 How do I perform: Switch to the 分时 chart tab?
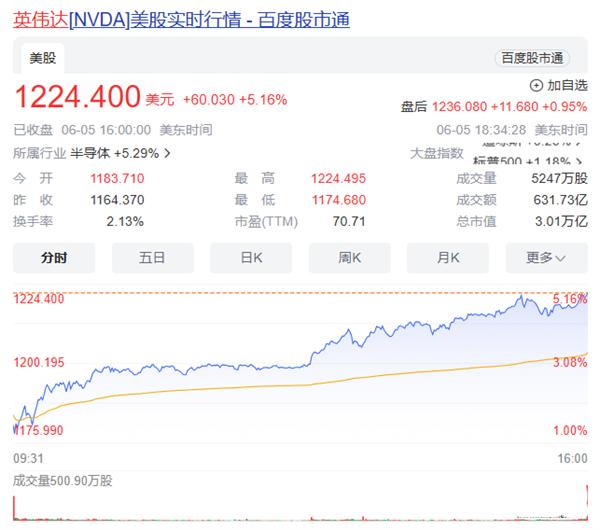click(x=54, y=258)
